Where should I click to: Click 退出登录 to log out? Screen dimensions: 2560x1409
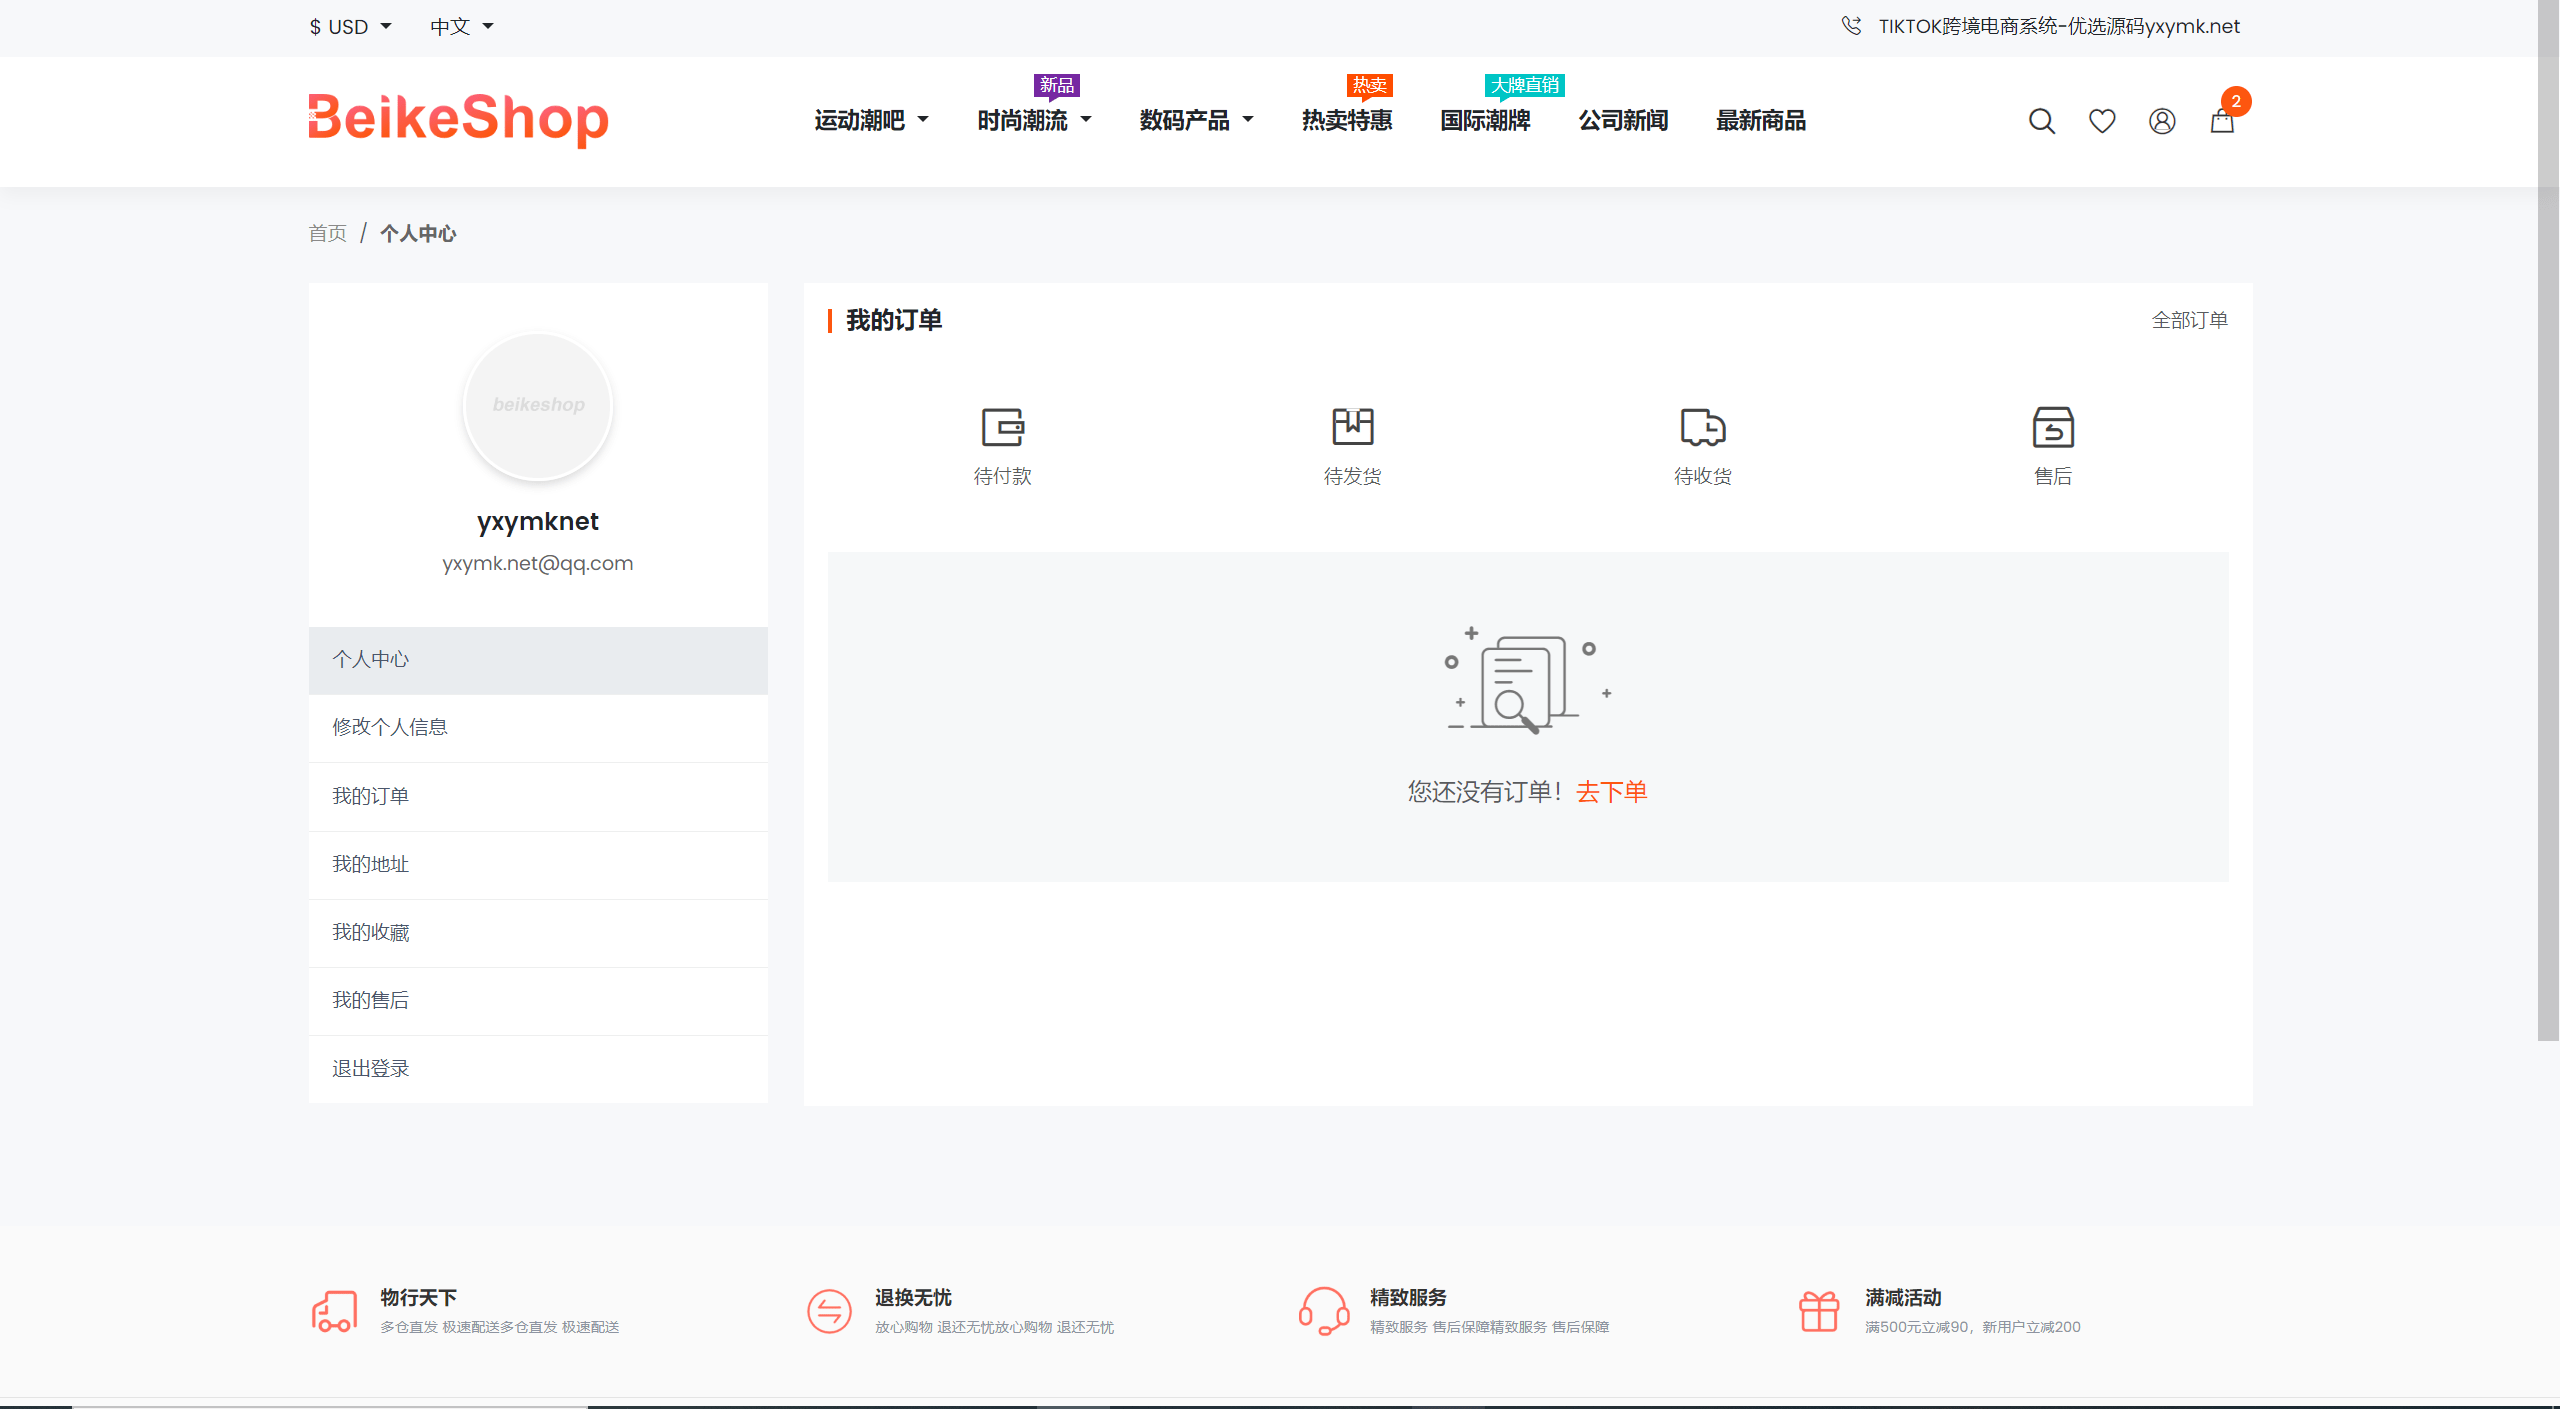pyautogui.click(x=538, y=1069)
